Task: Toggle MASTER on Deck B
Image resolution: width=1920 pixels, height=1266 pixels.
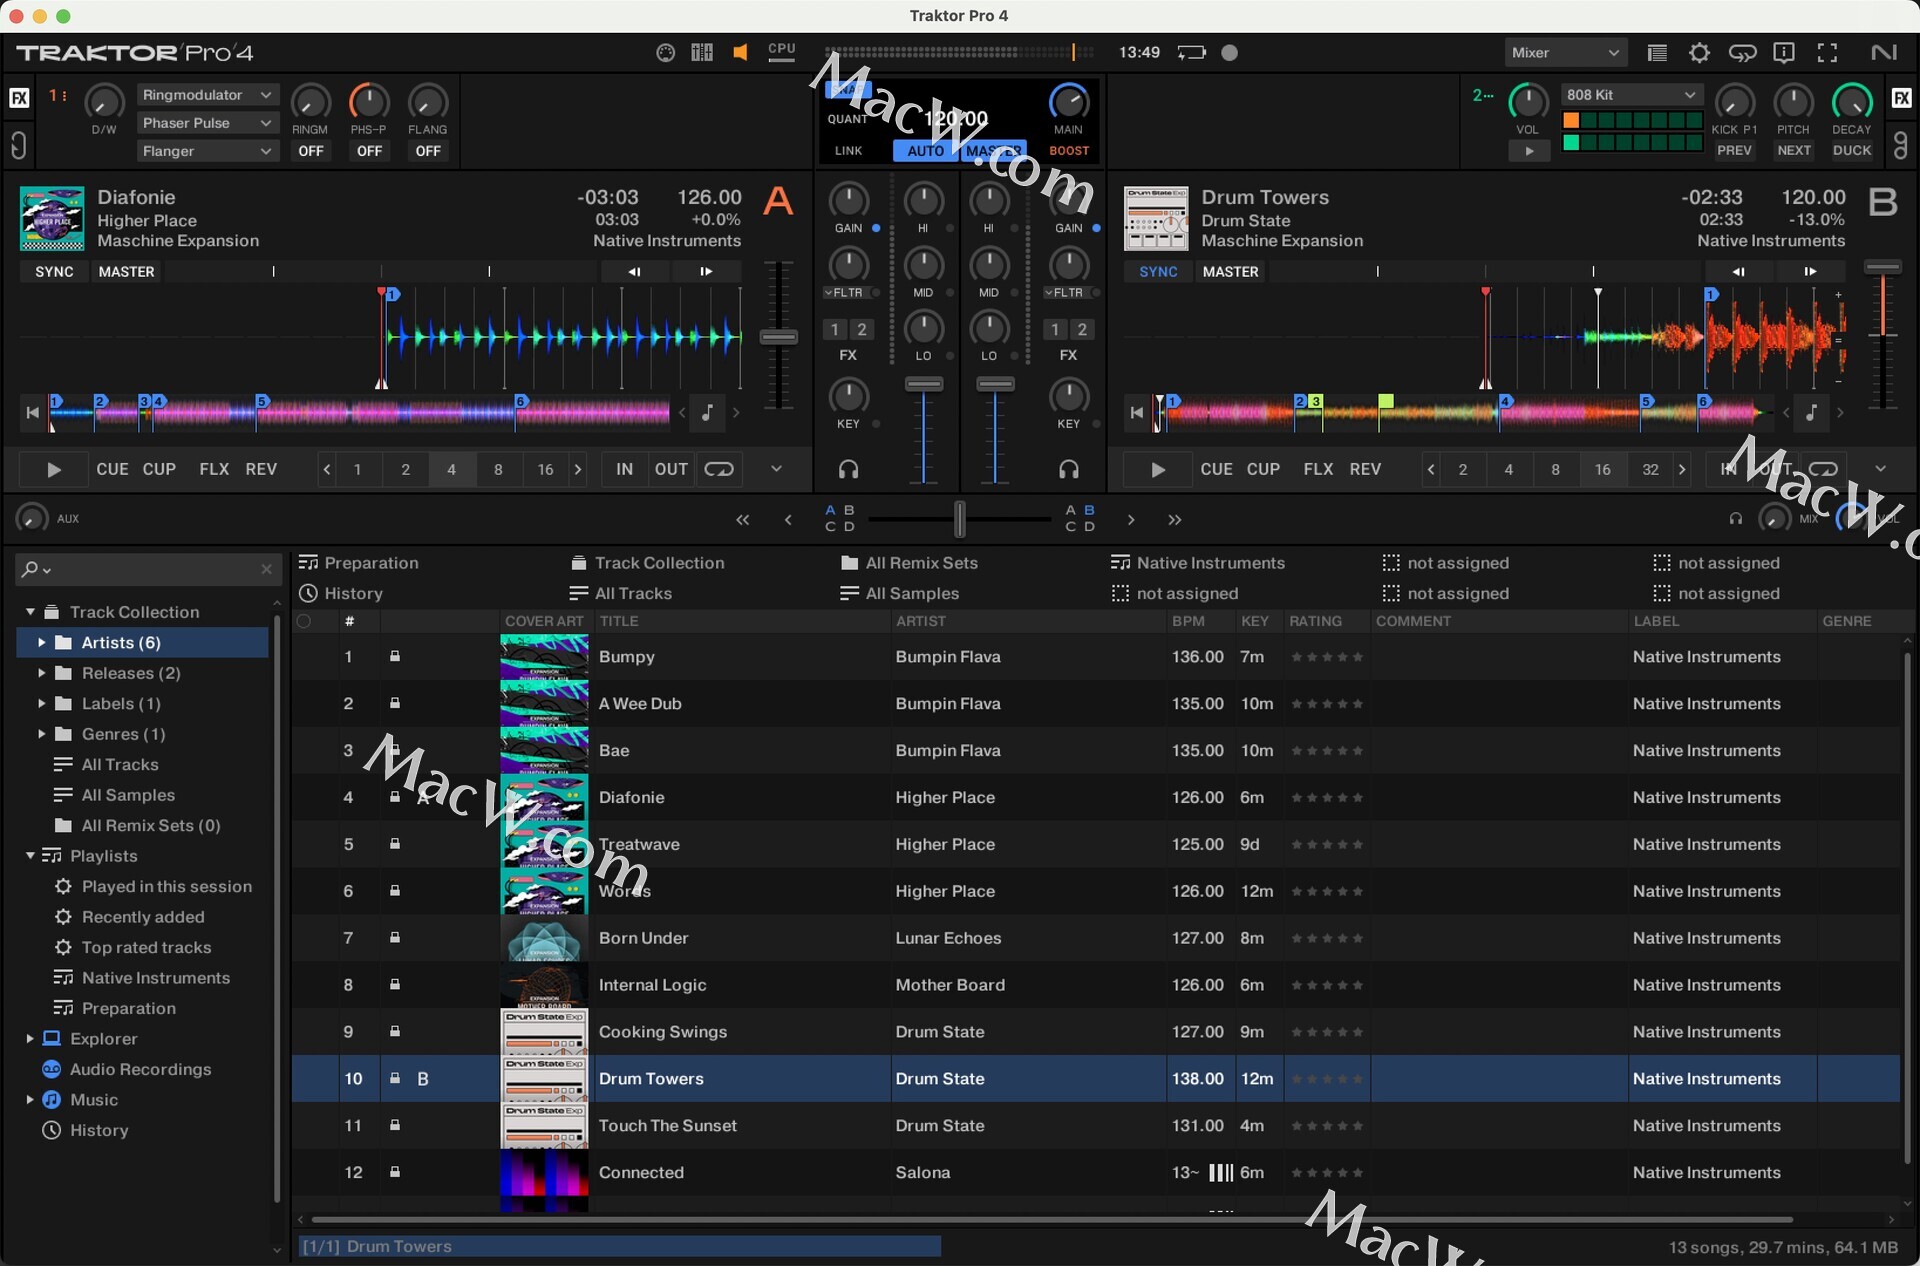Action: pyautogui.click(x=1230, y=272)
